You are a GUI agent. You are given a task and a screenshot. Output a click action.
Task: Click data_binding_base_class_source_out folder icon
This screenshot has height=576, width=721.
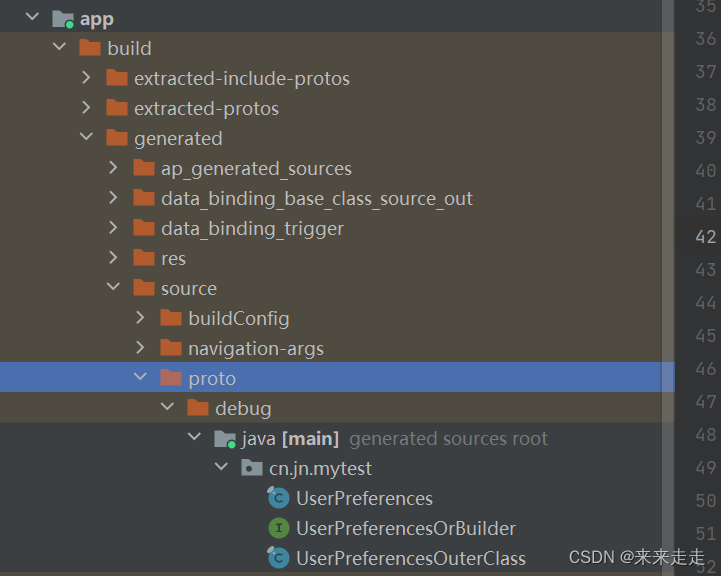tap(144, 198)
